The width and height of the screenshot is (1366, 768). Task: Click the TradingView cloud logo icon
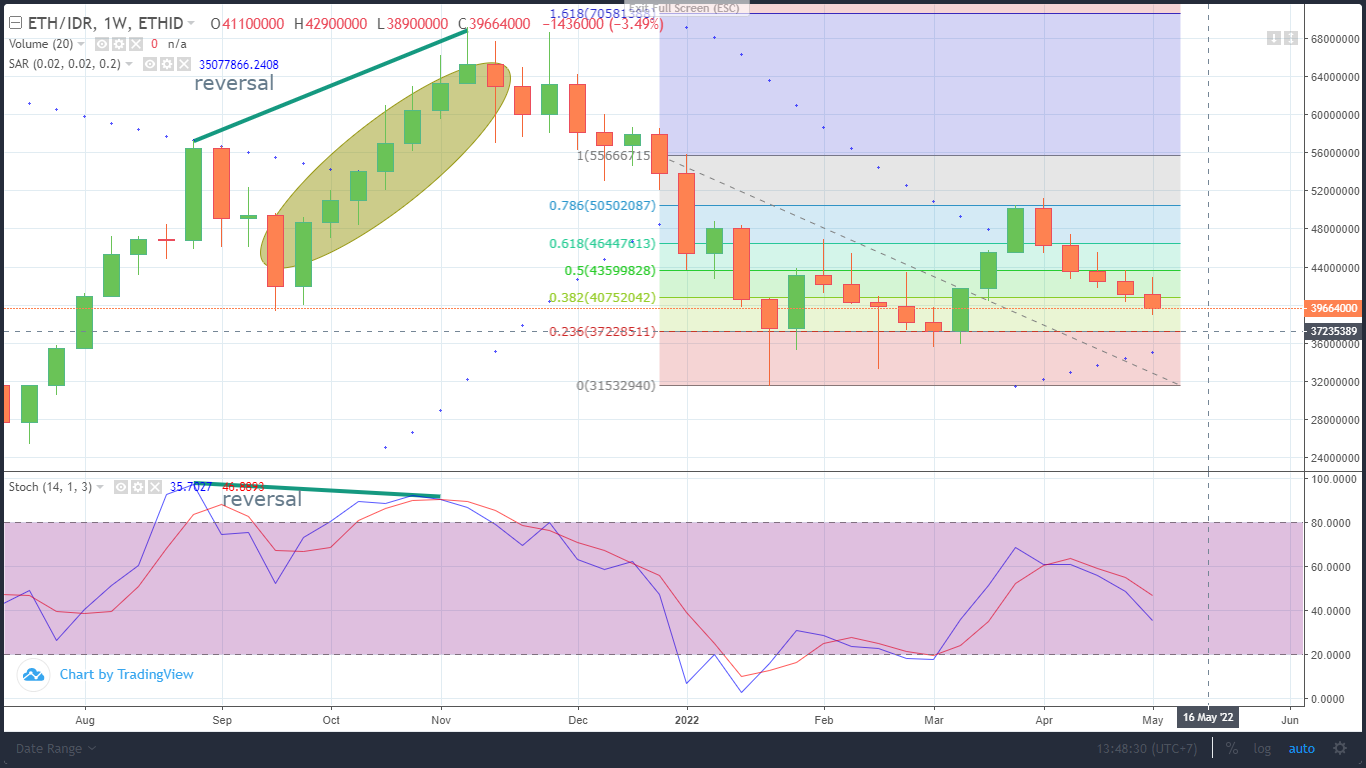[34, 675]
